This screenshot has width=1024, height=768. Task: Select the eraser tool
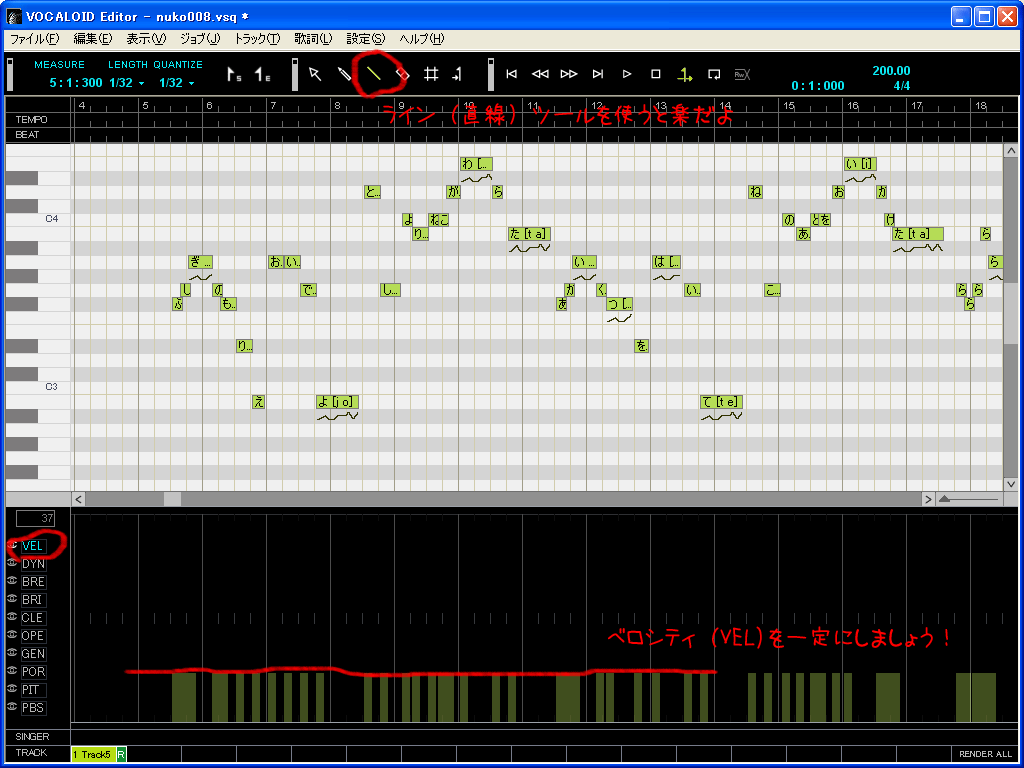tap(402, 74)
